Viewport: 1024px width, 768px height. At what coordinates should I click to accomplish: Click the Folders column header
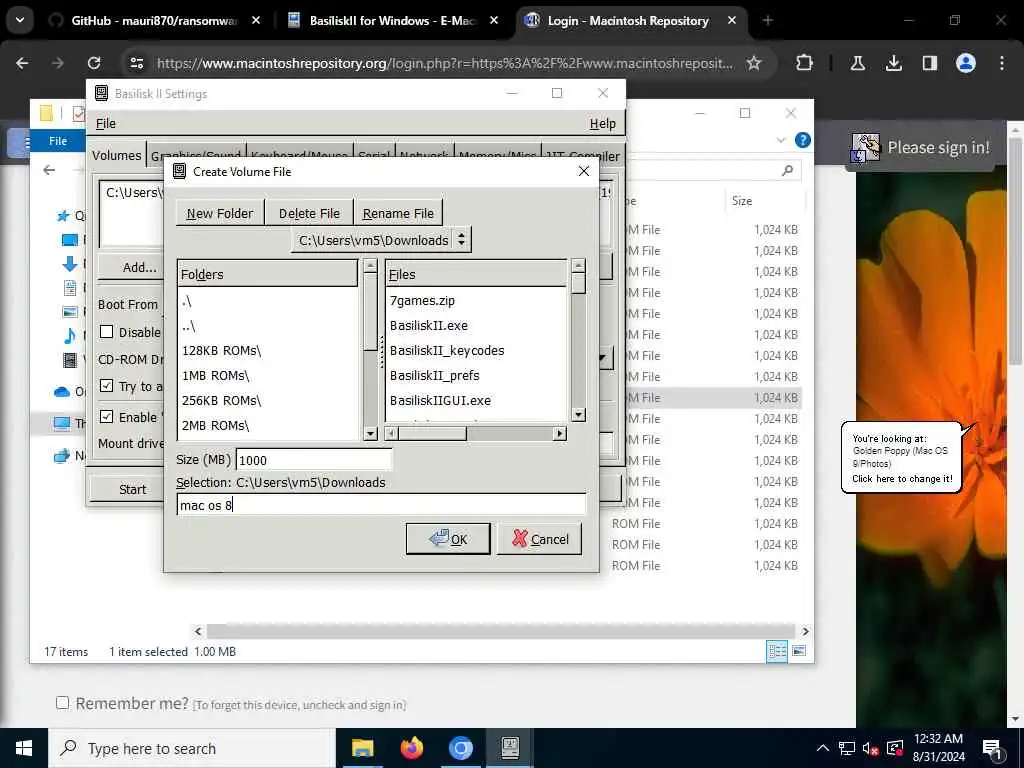click(x=268, y=274)
